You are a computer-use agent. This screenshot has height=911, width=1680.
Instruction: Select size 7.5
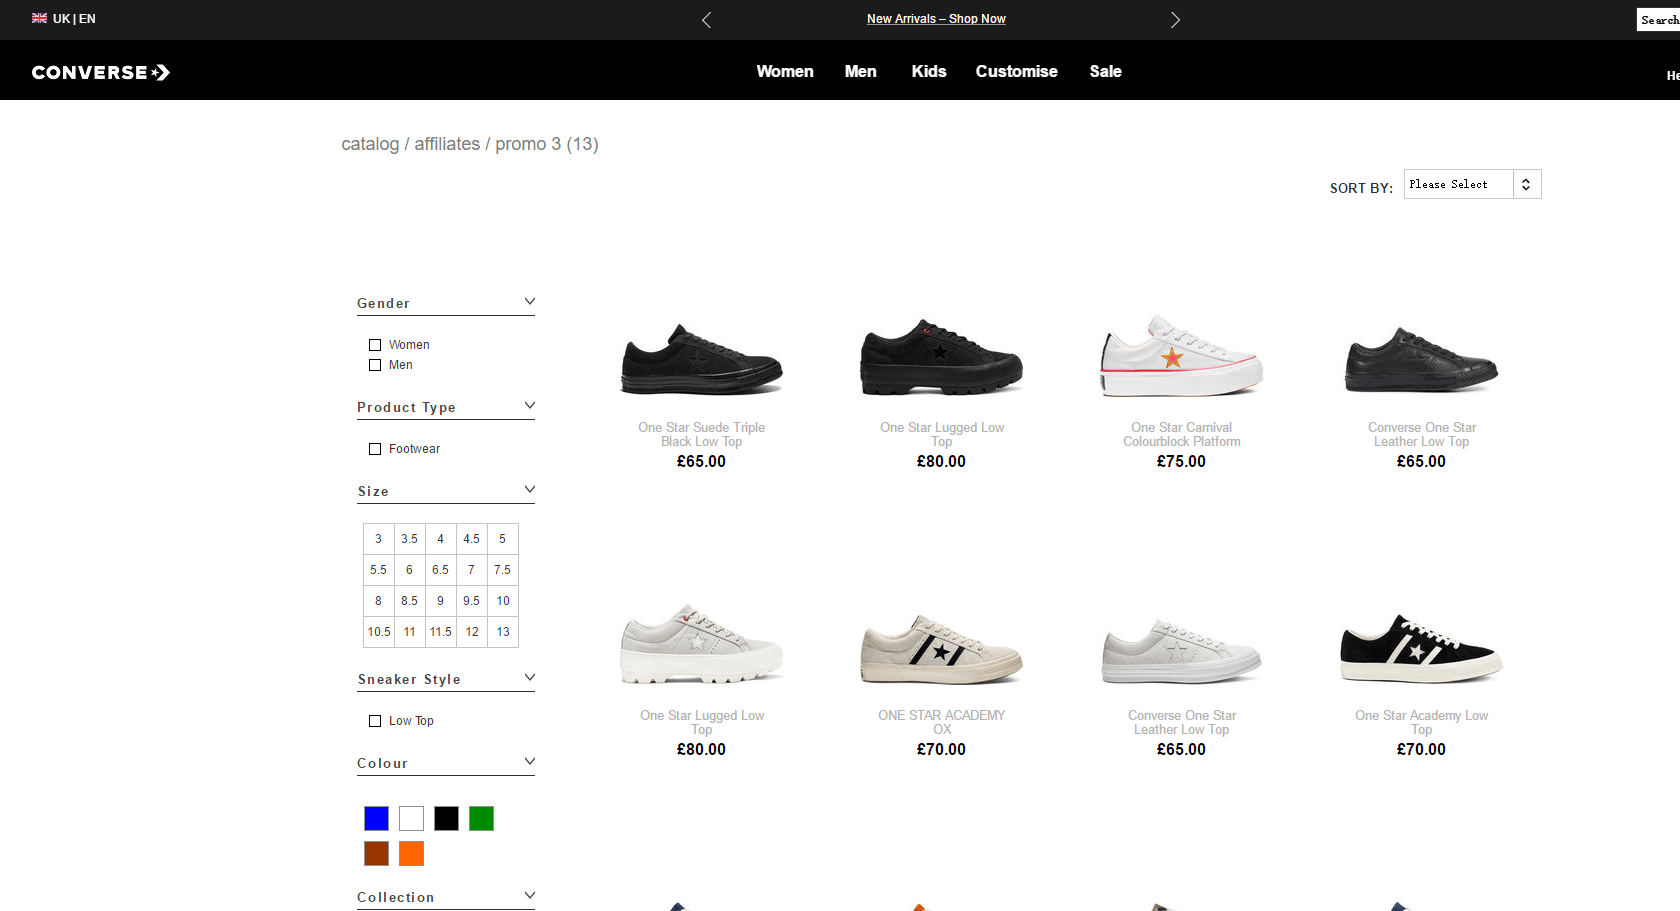point(502,570)
